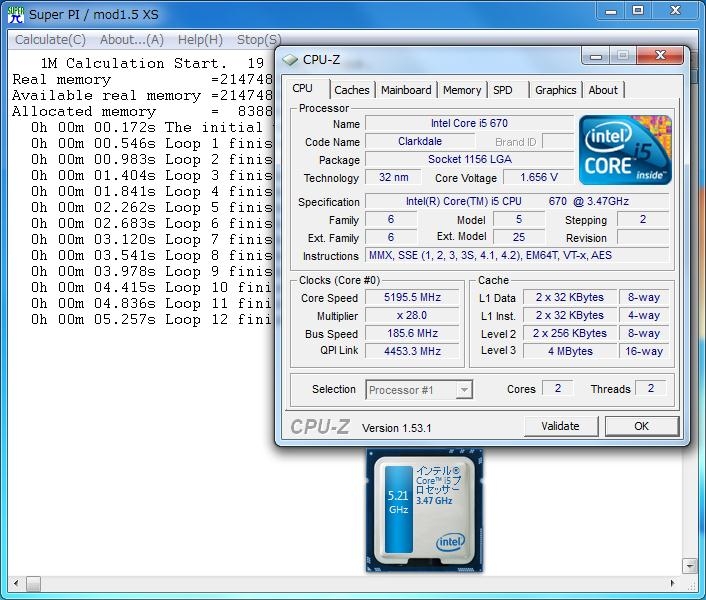706x600 pixels.
Task: Click the Technology value '32 nm'
Action: (x=393, y=177)
